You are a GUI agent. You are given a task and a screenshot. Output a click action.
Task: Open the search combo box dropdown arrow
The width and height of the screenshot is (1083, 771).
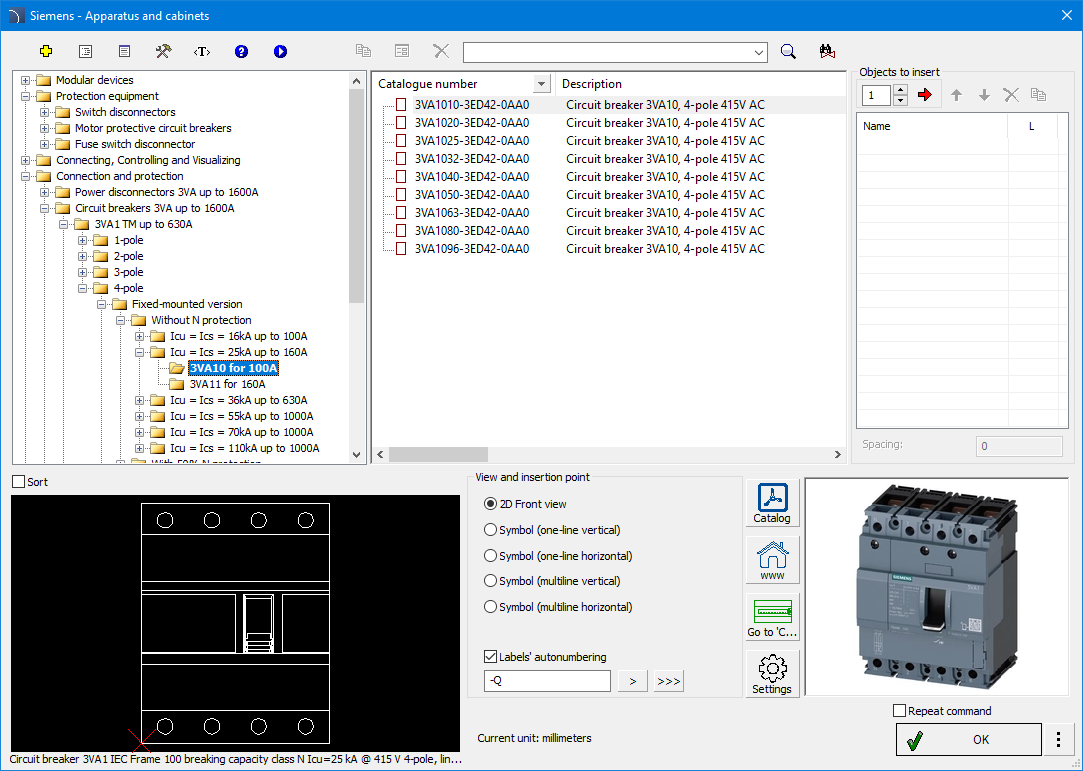coord(758,52)
